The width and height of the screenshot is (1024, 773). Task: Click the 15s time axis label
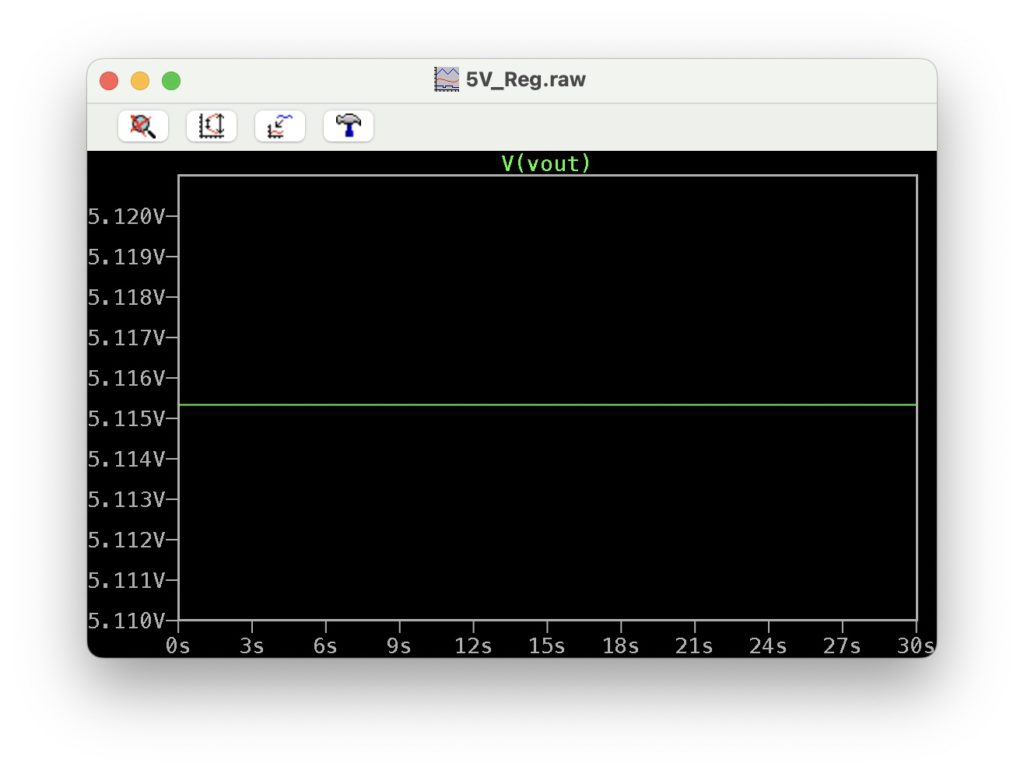[546, 646]
